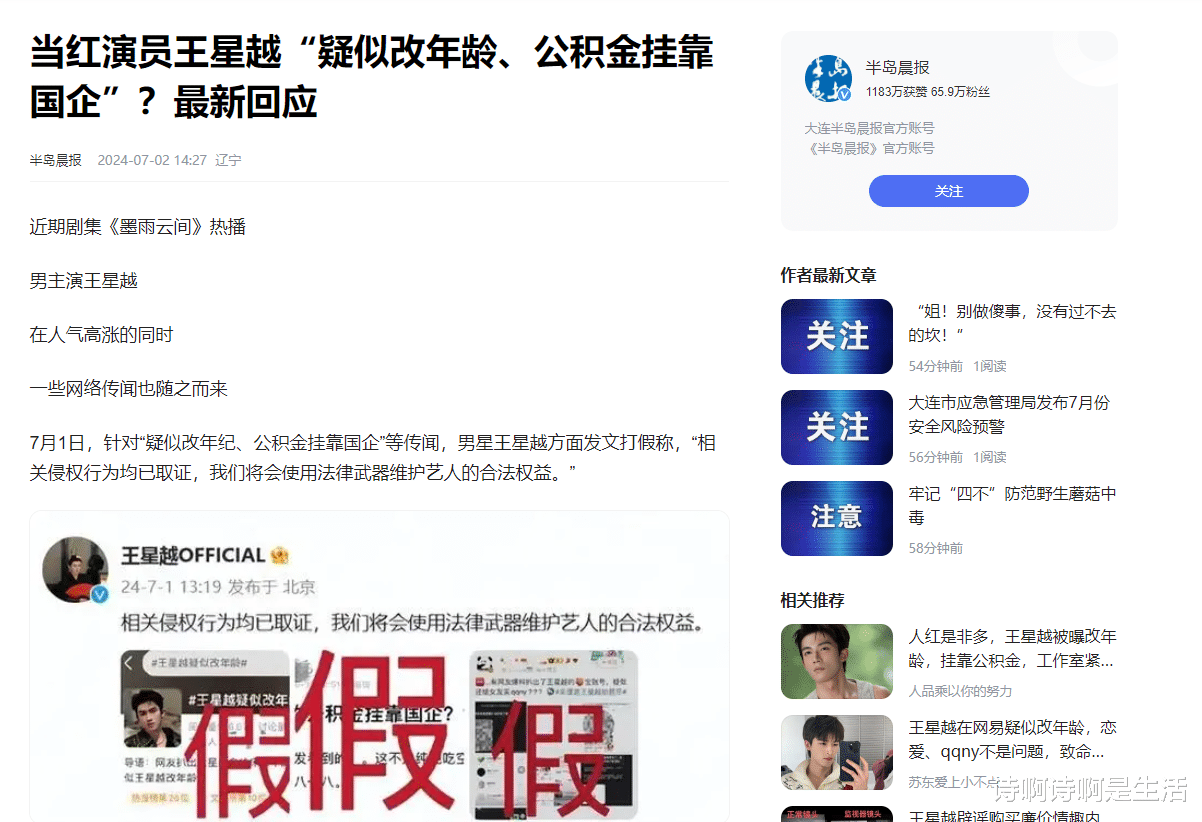The height and width of the screenshot is (822, 1202).
Task: Open 大连市应急管理局发布7月份安全风险预警 article
Action: point(1009,414)
